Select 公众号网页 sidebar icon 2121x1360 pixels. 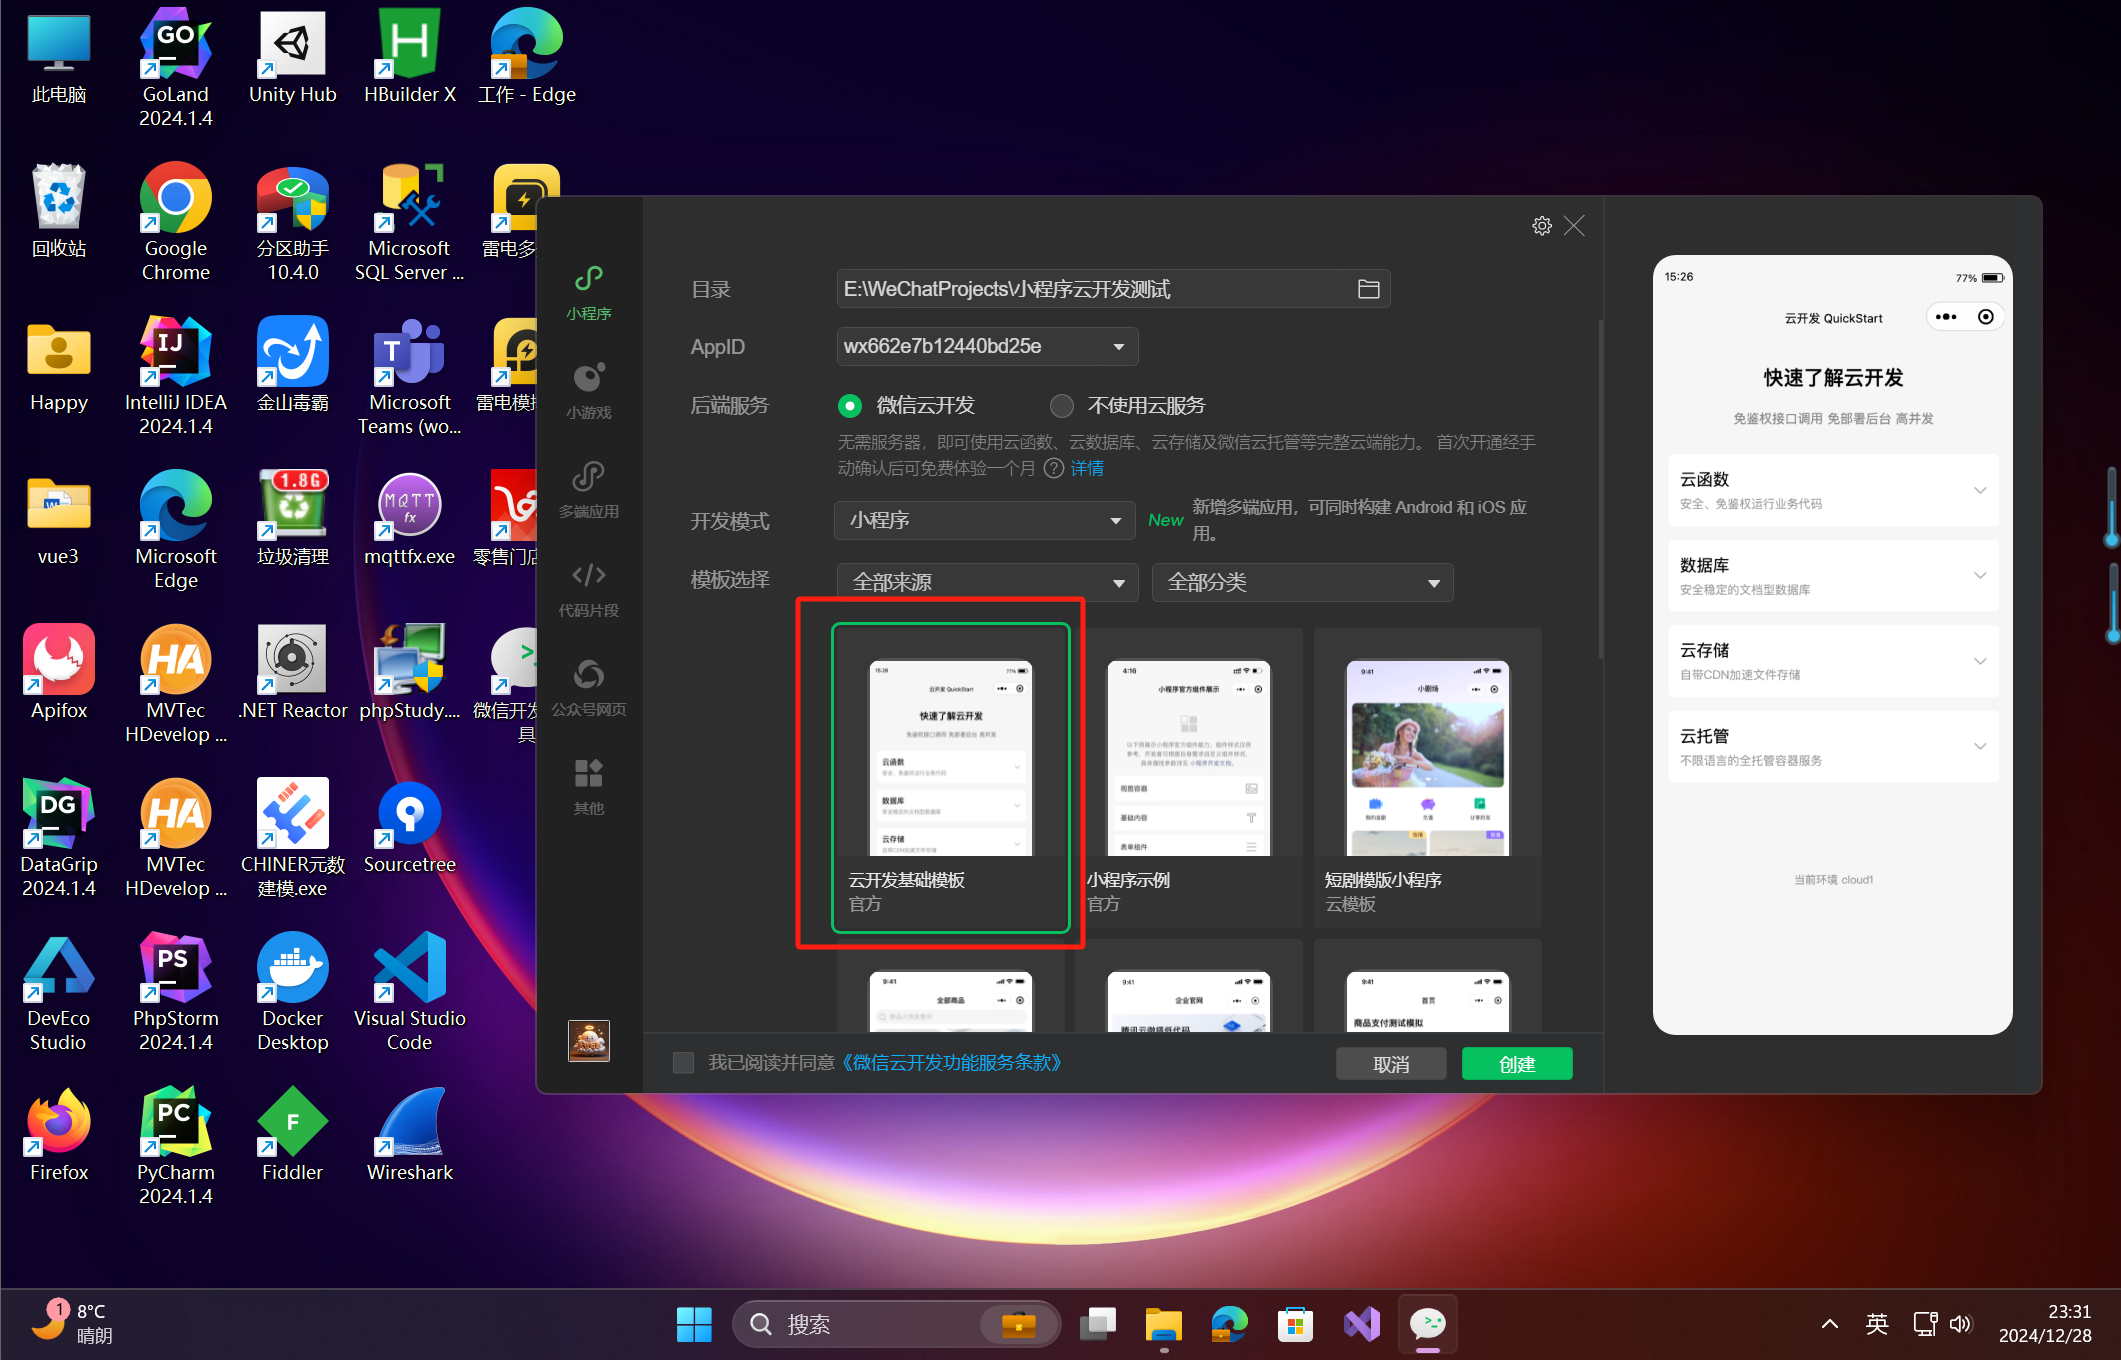pos(588,686)
